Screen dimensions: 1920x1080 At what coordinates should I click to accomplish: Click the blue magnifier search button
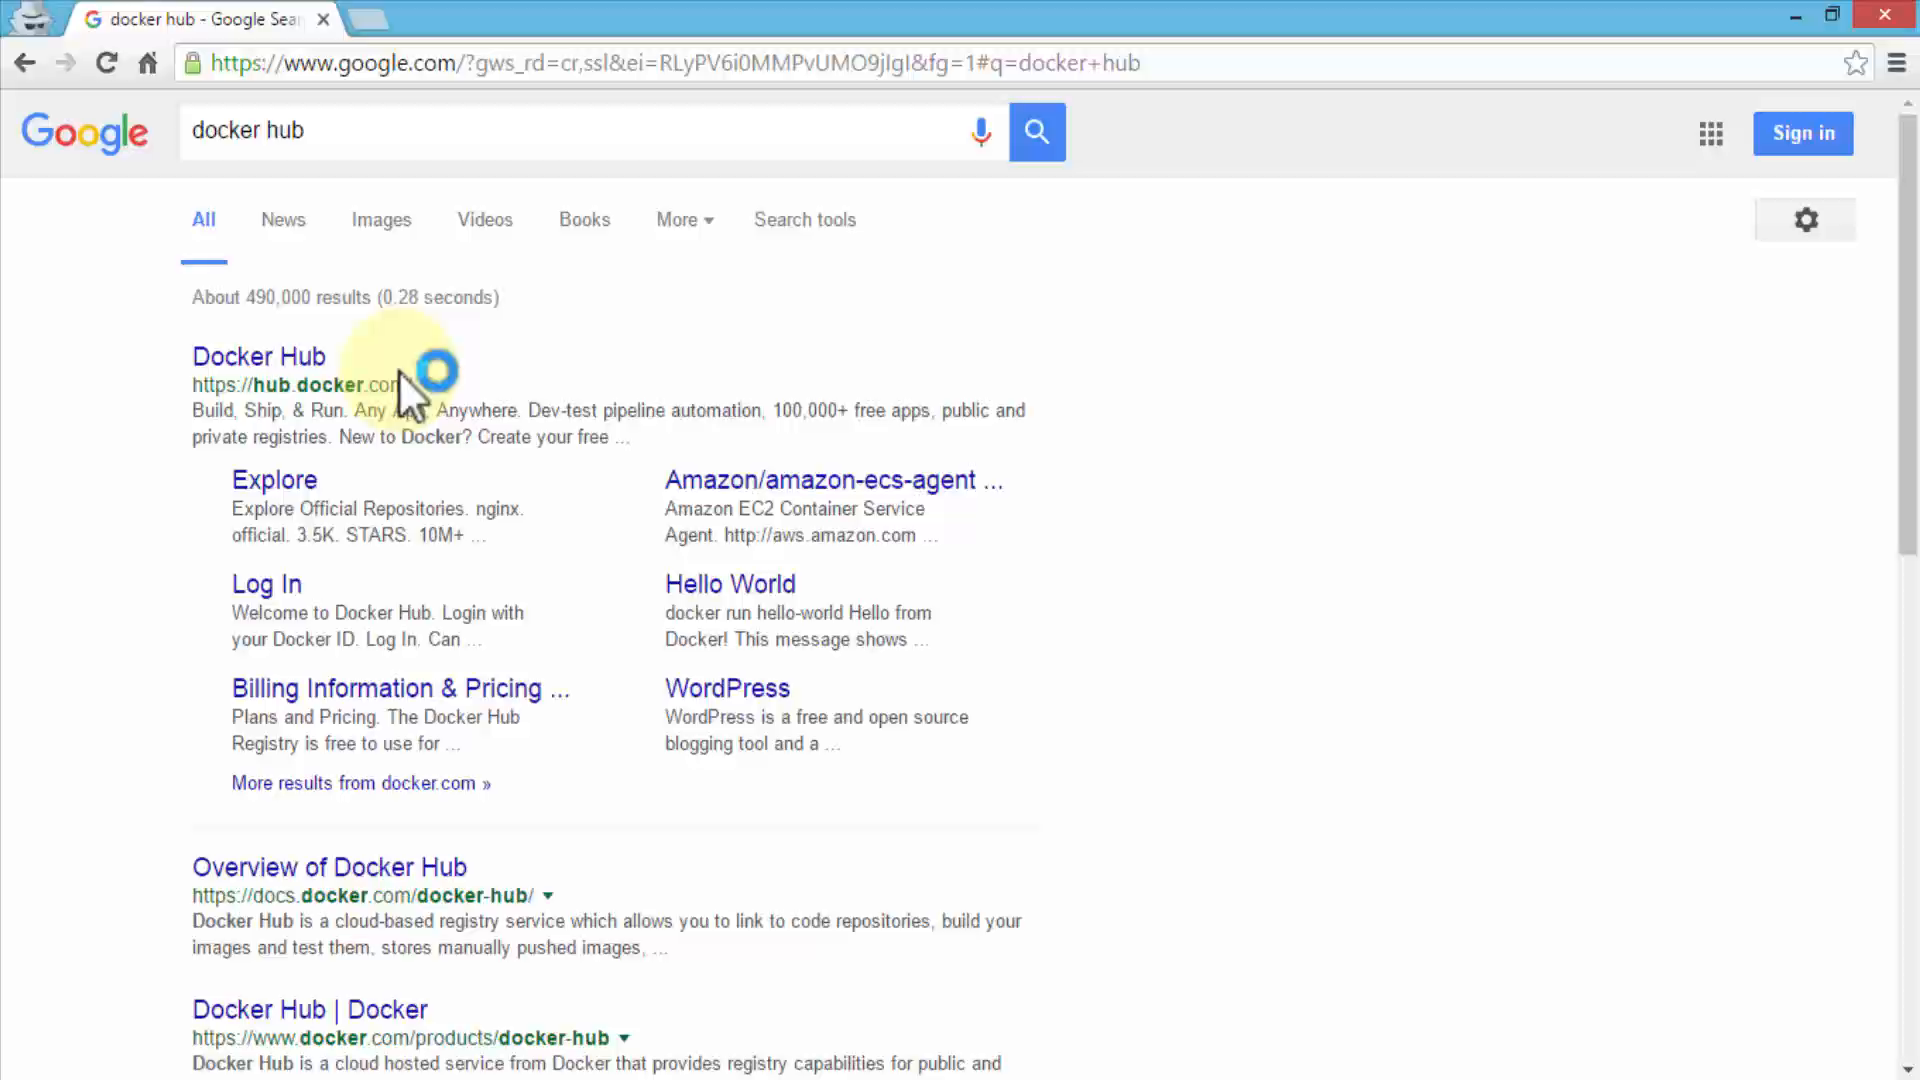click(x=1037, y=132)
